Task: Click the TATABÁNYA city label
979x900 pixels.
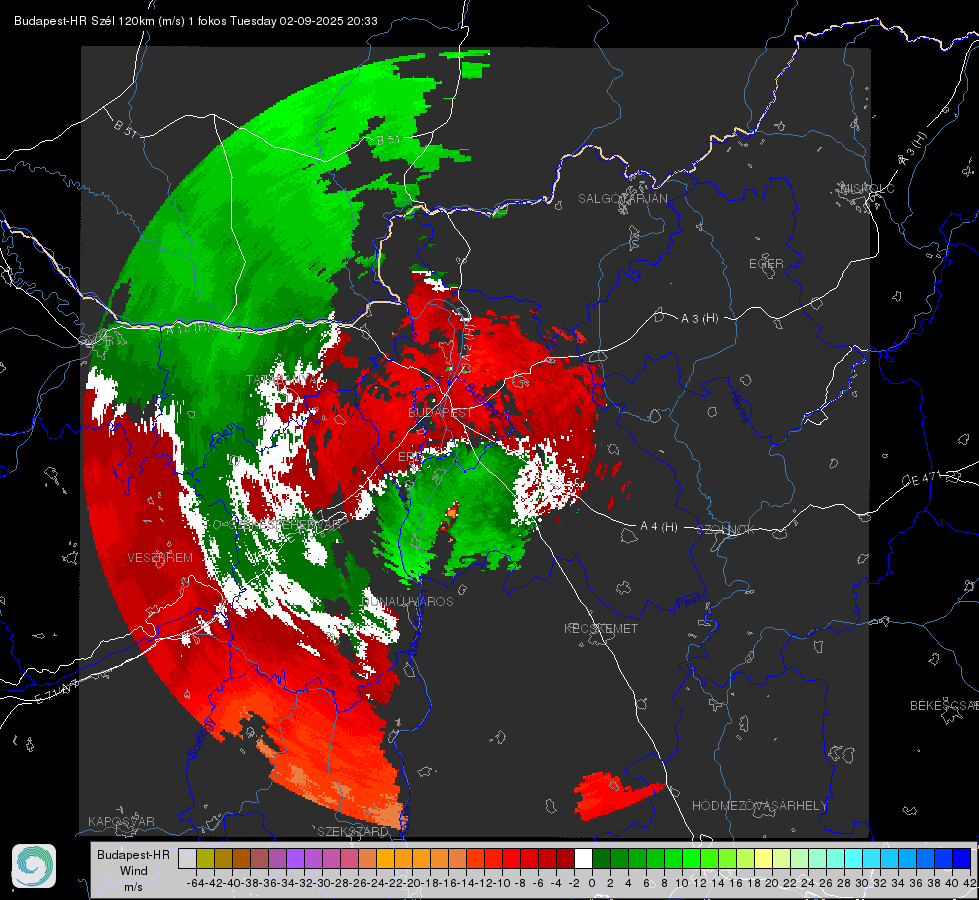Action: coord(283,380)
